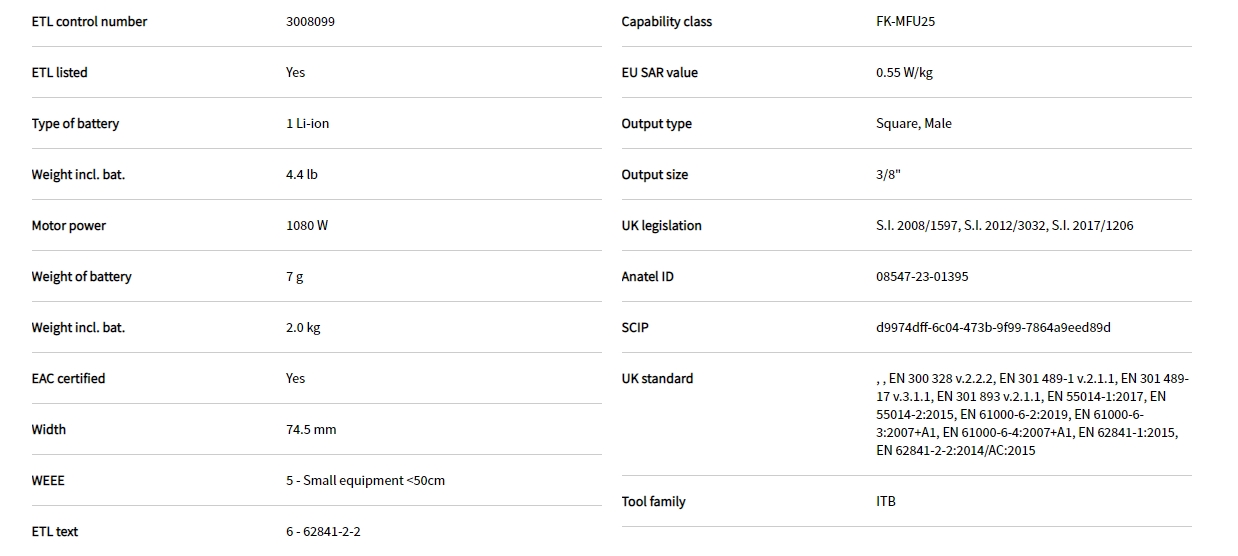Click the EAC certified label

pyautogui.click(x=68, y=379)
